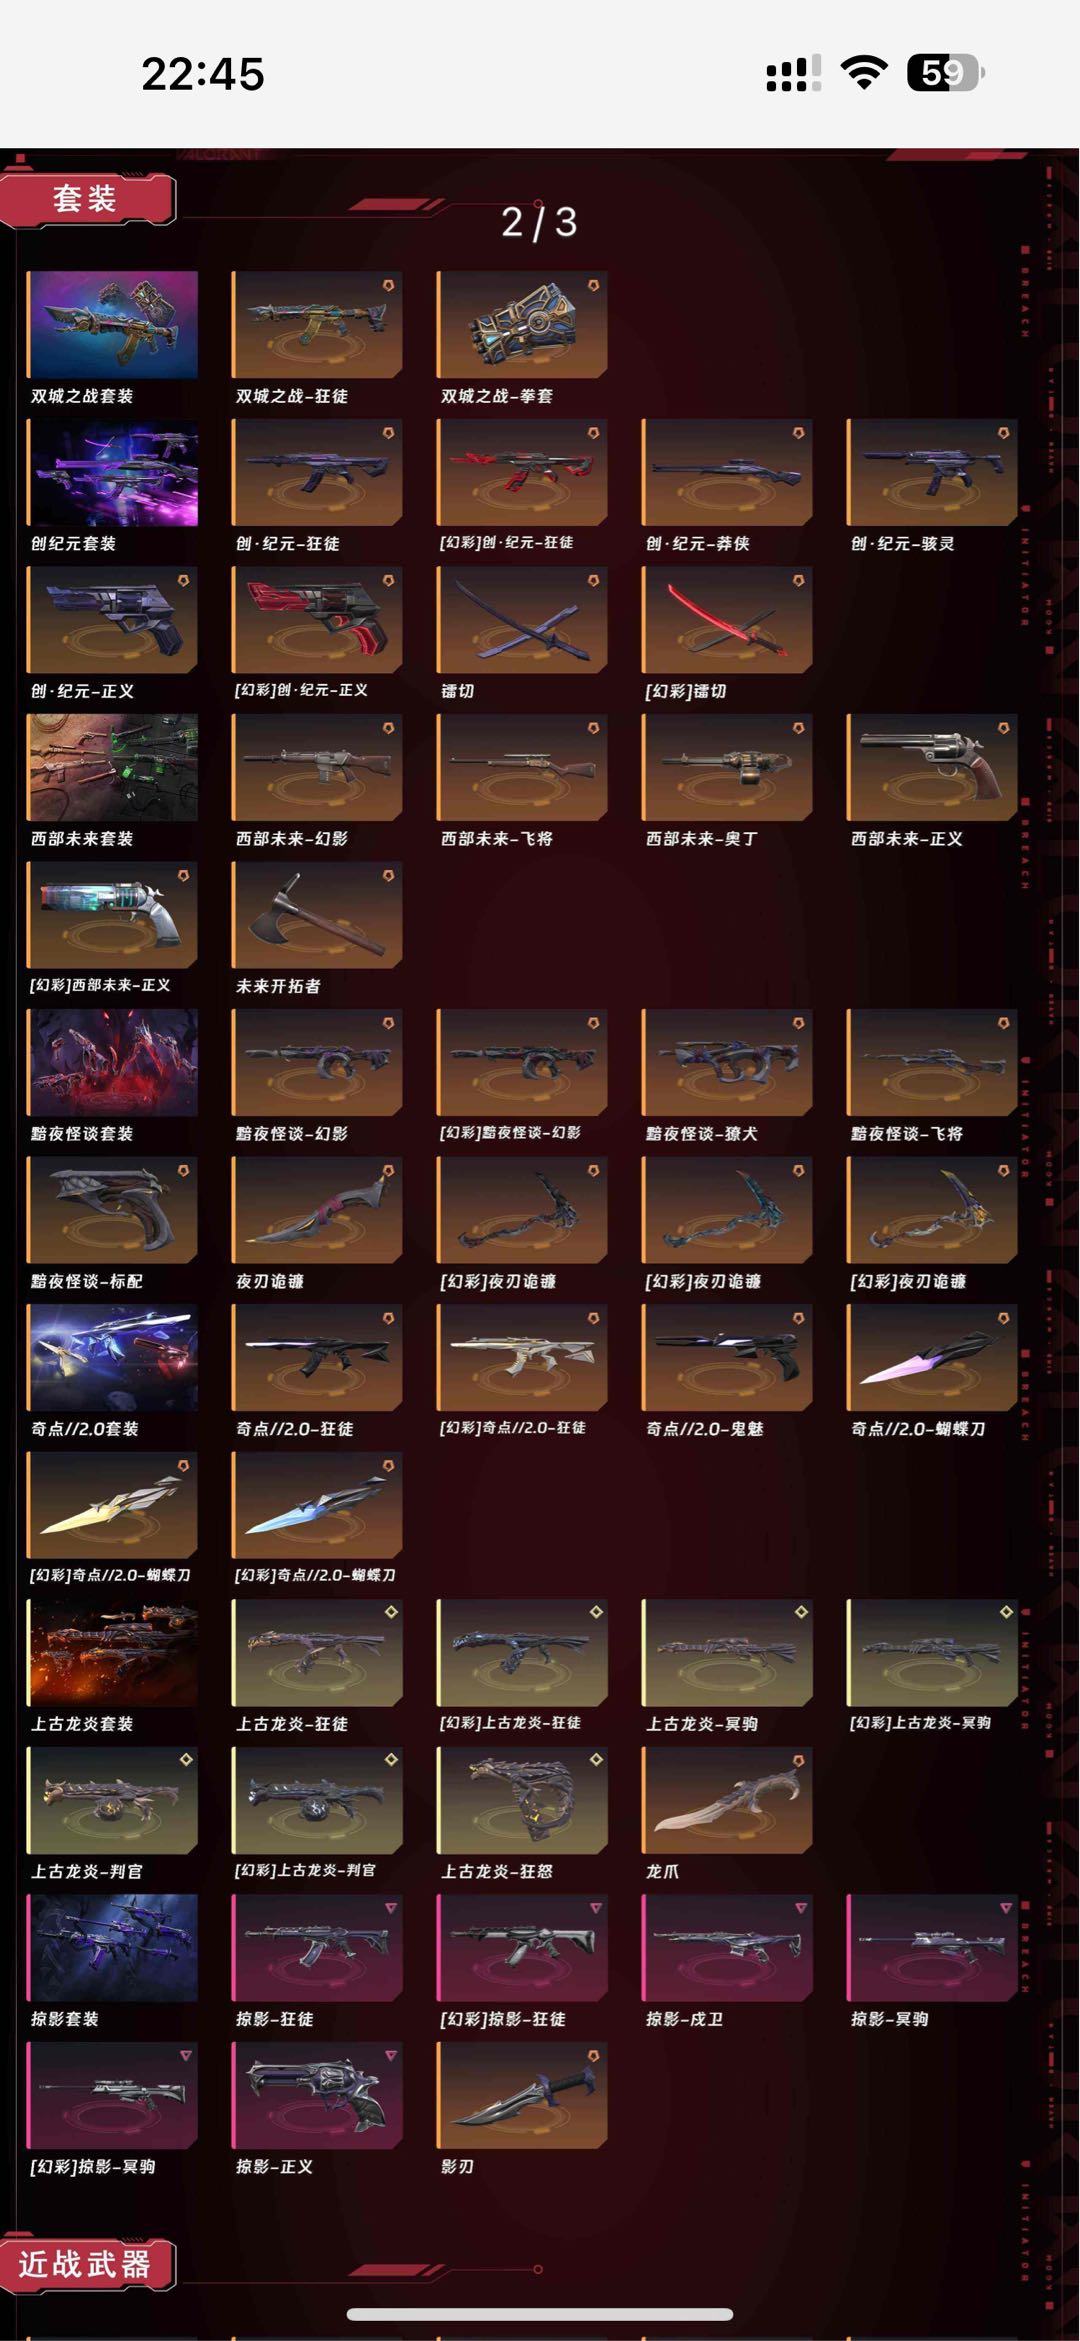Tap the 奇点//2.0-蝴蝶刀 knife skin
The image size is (1080, 2341).
pos(931,1357)
